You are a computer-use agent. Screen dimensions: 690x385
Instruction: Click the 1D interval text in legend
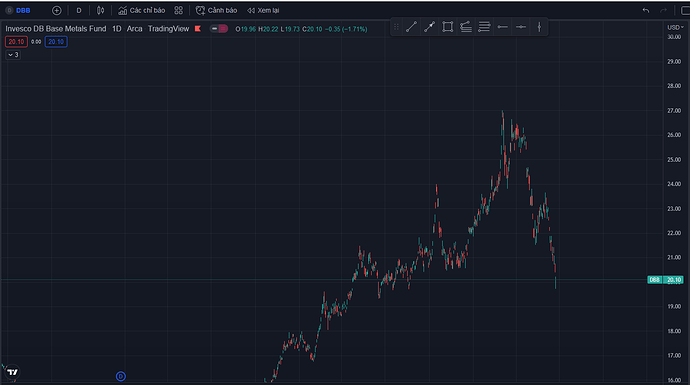tap(117, 29)
